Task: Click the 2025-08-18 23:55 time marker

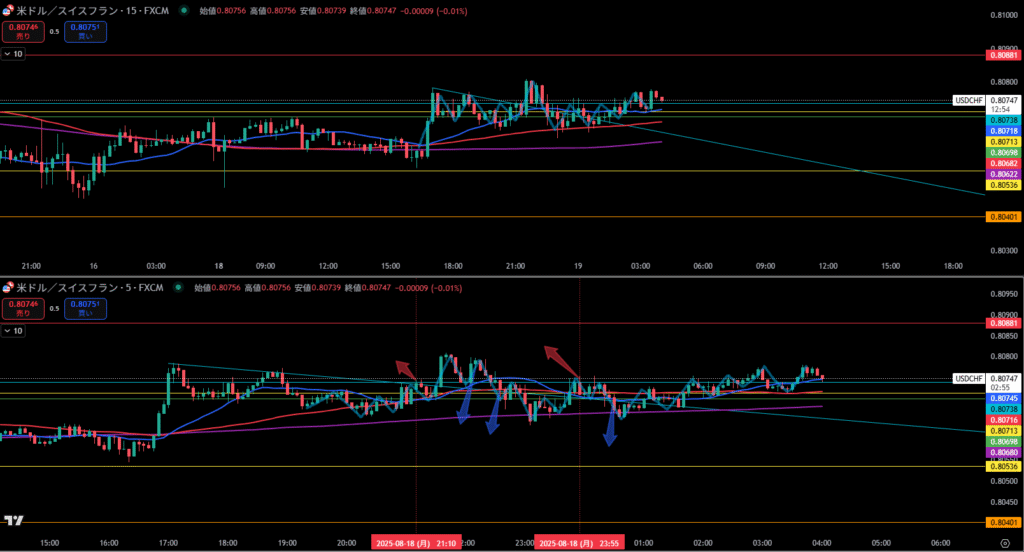Action: coord(581,542)
